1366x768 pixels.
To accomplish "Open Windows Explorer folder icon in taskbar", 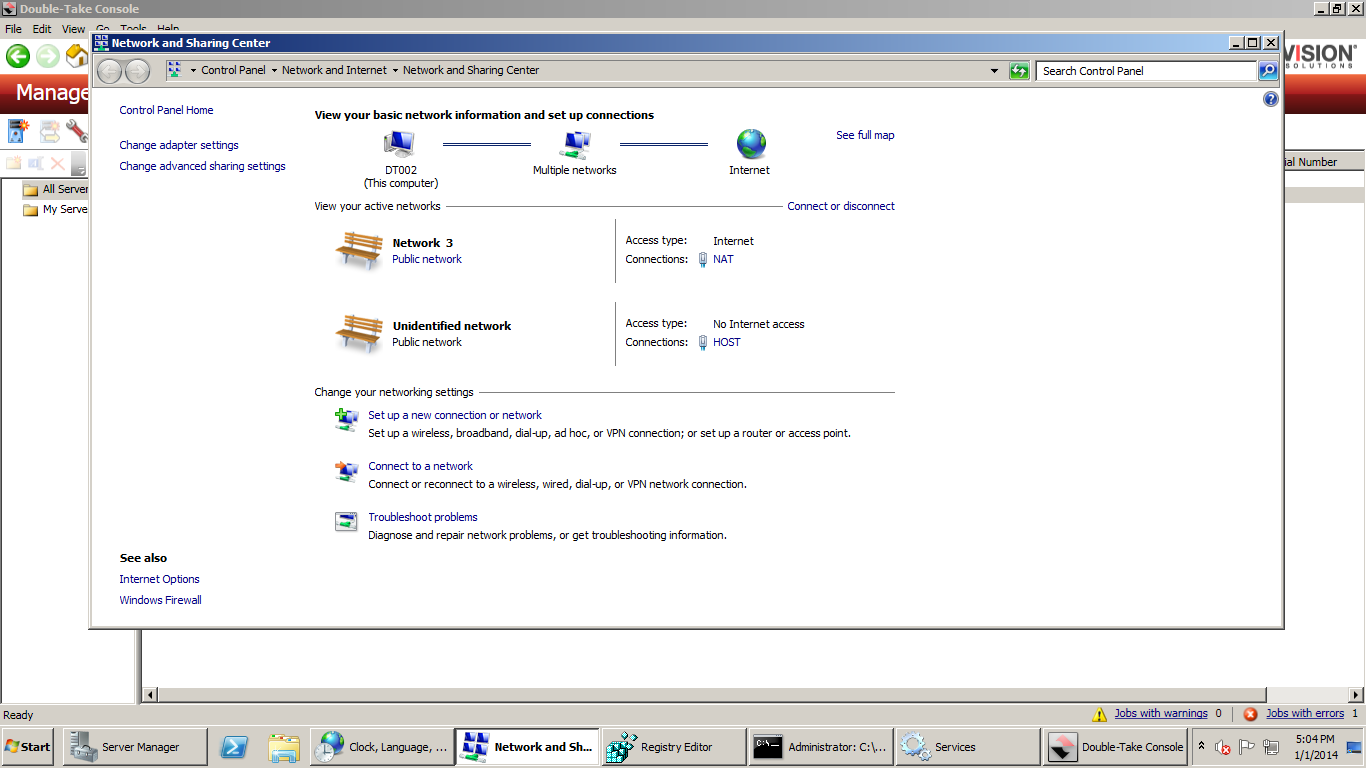I will (284, 747).
